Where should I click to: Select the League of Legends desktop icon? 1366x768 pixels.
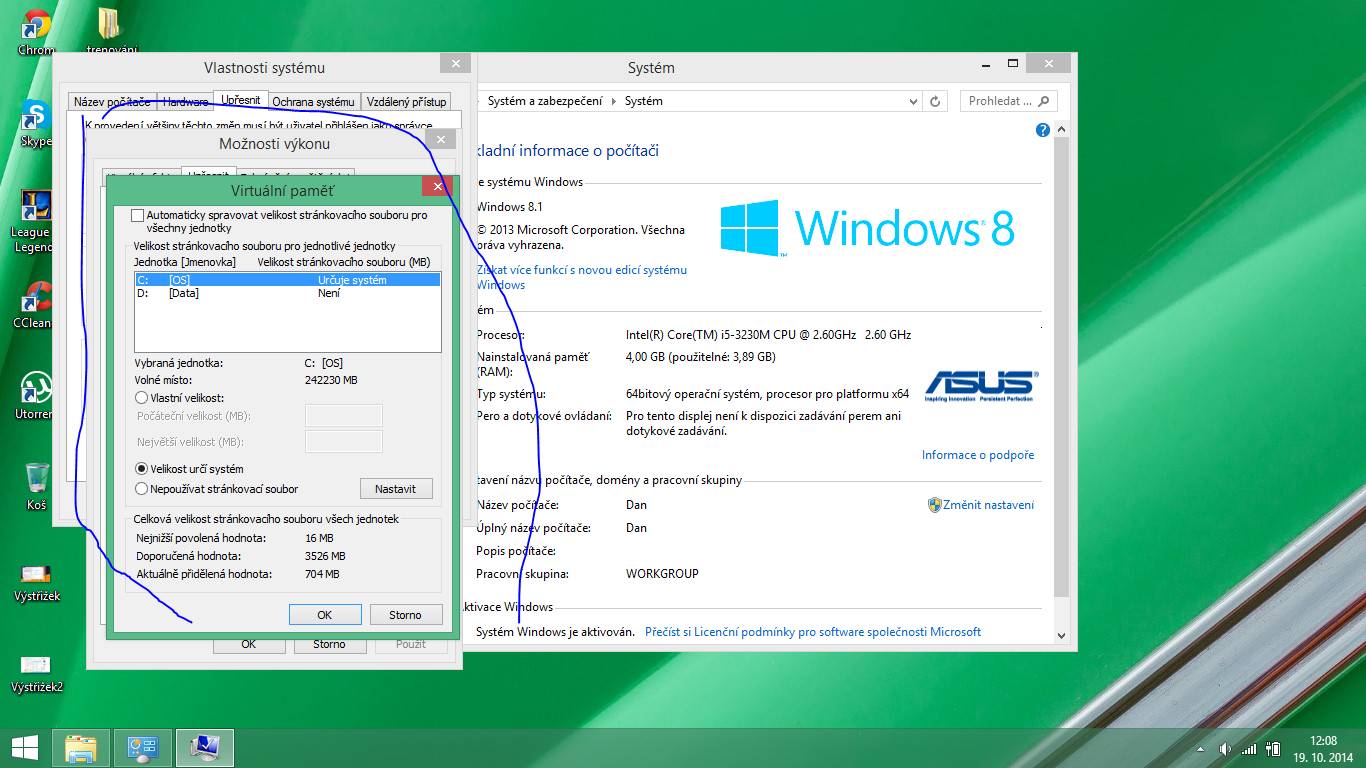(33, 220)
